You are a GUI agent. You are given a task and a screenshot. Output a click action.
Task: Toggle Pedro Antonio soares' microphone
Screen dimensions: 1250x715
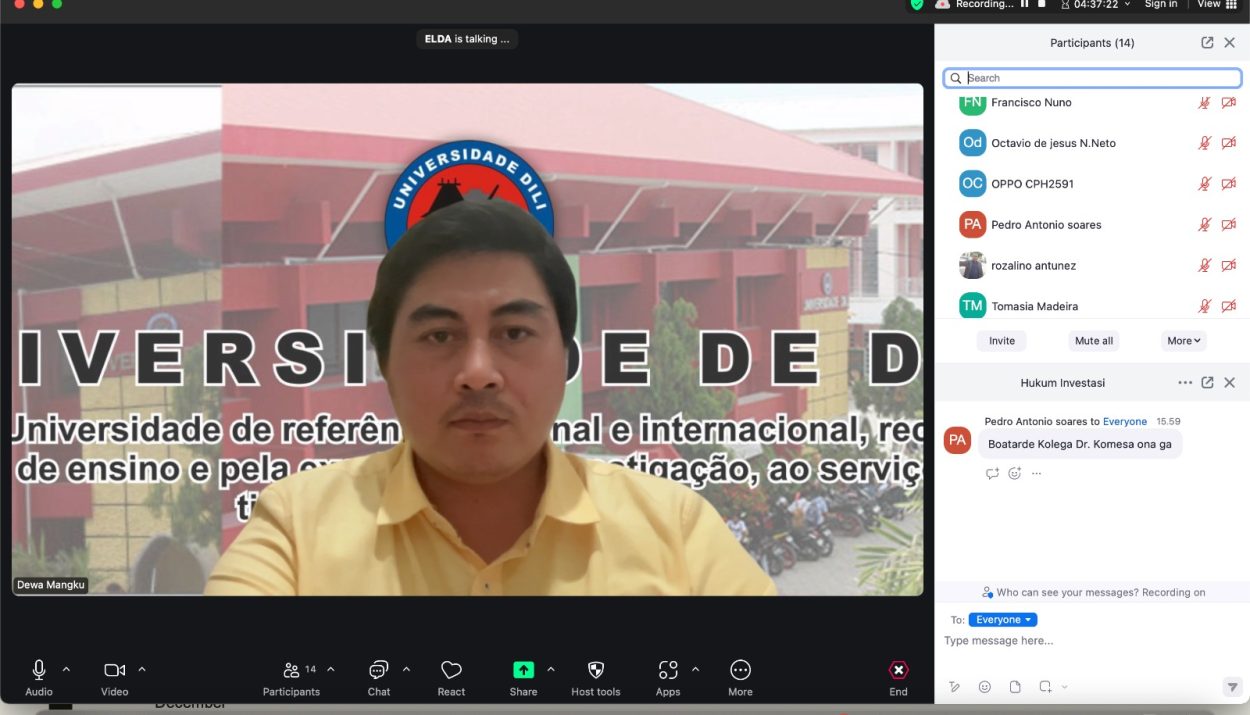click(1205, 224)
